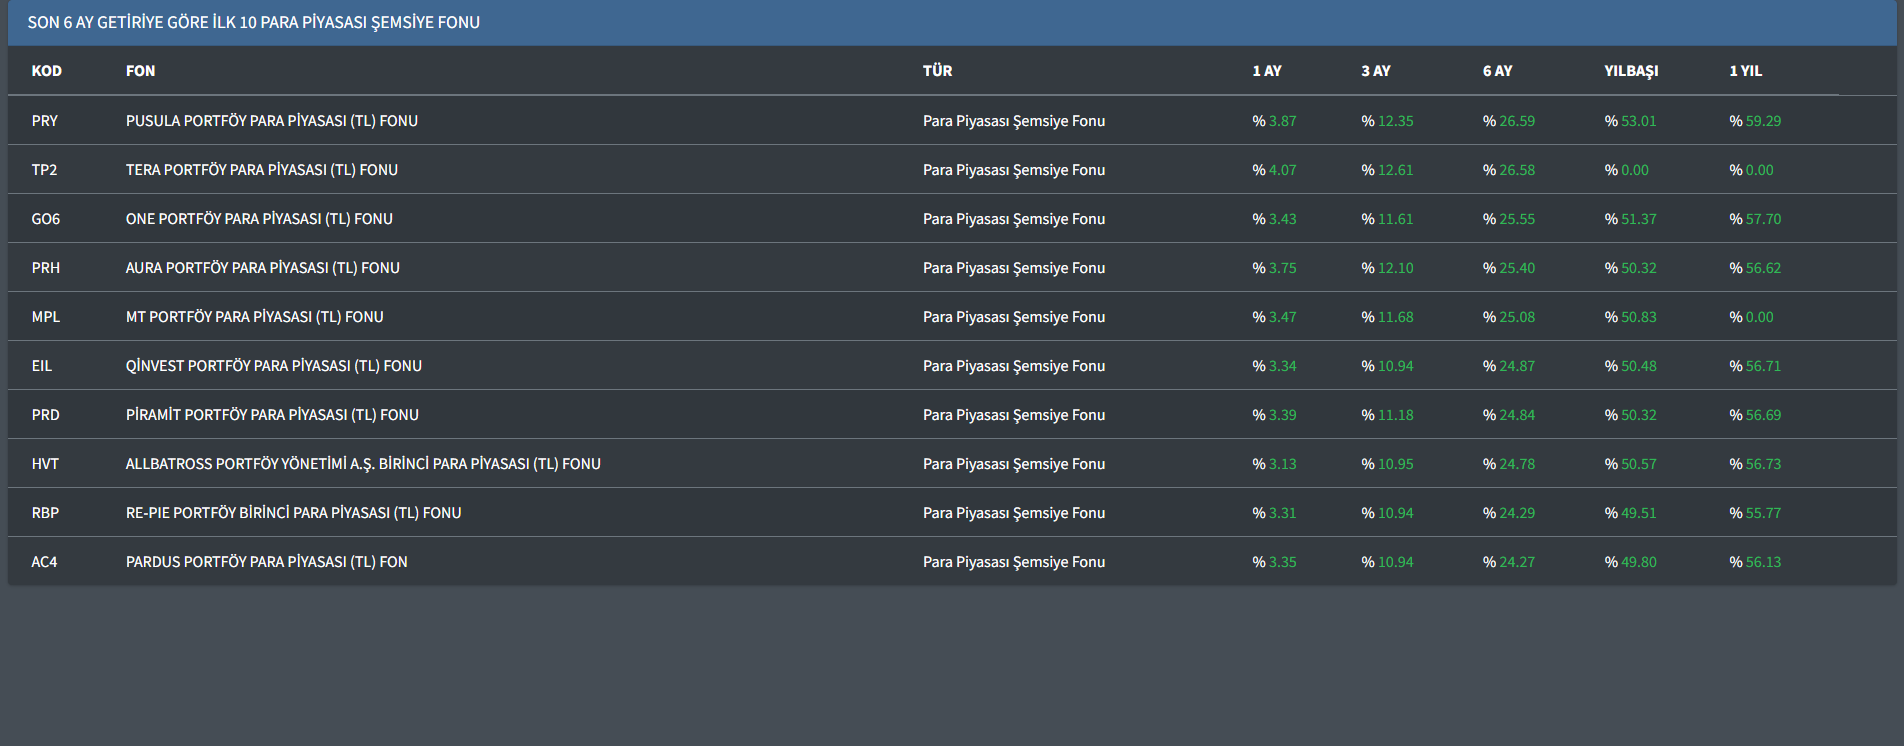Open PARDUS PORTFÖY PARA PİYASASI fund

tap(266, 562)
